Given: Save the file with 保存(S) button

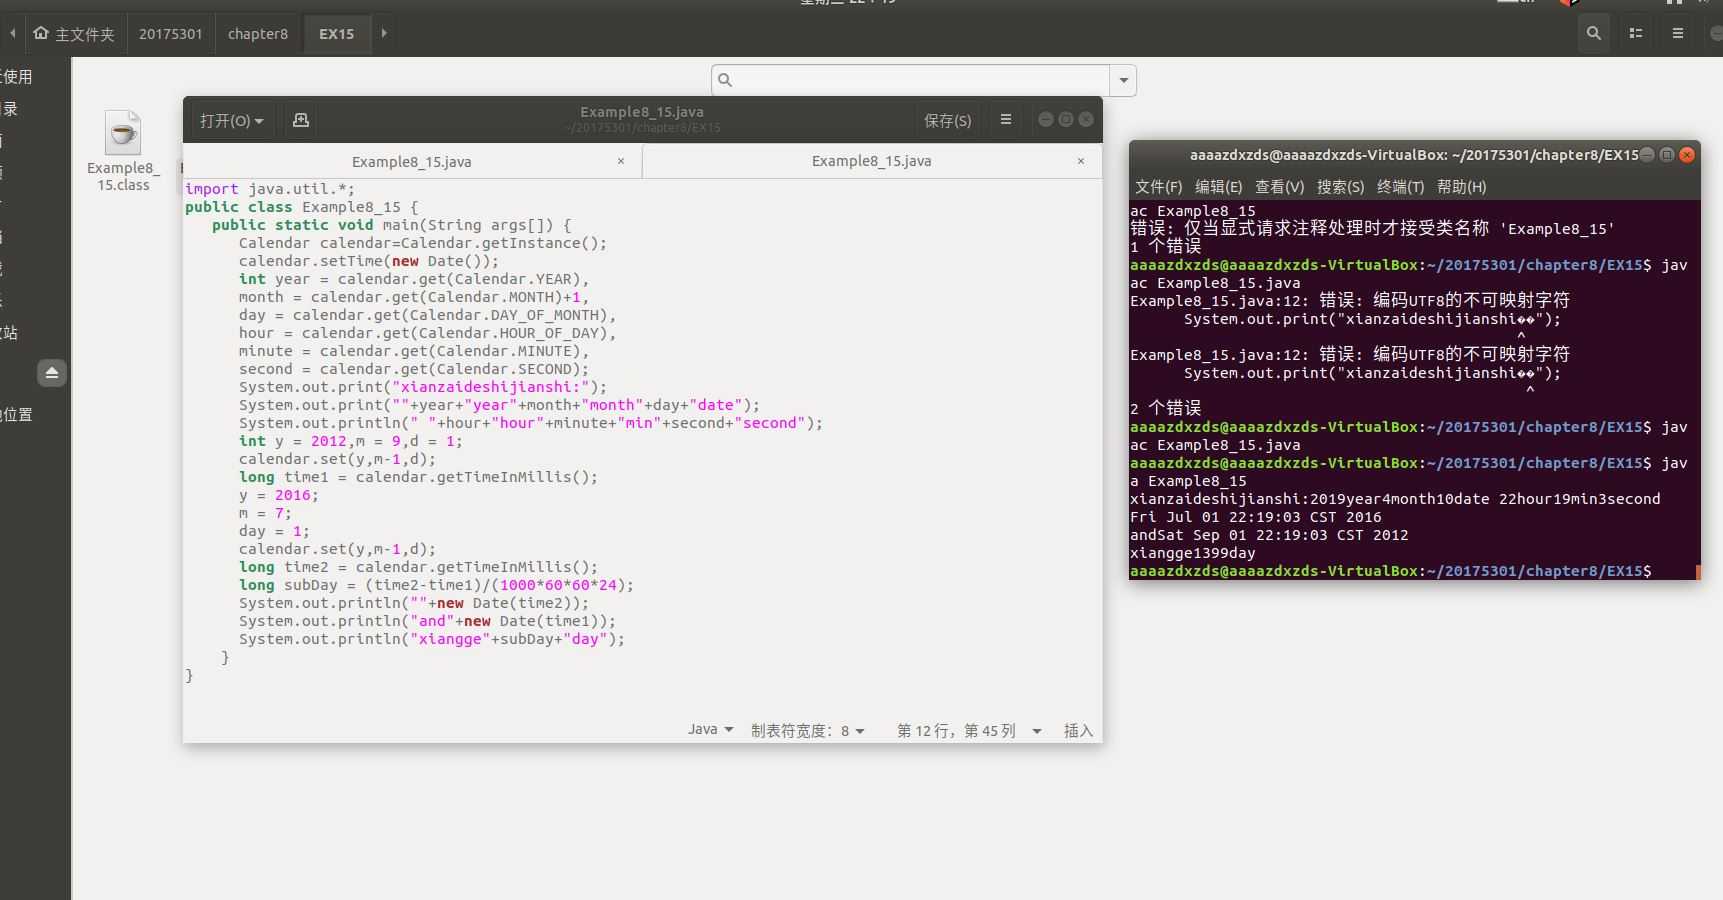Looking at the screenshot, I should [947, 120].
